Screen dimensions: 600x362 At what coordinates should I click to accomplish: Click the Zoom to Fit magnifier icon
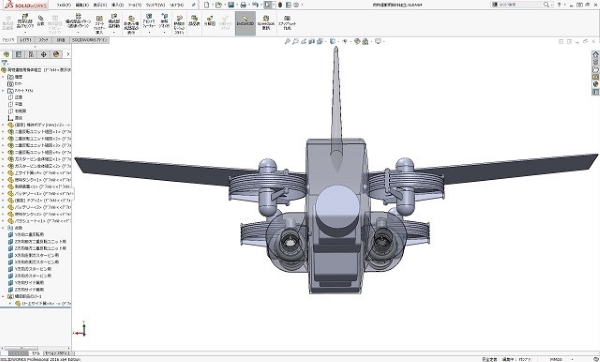[x=287, y=41]
